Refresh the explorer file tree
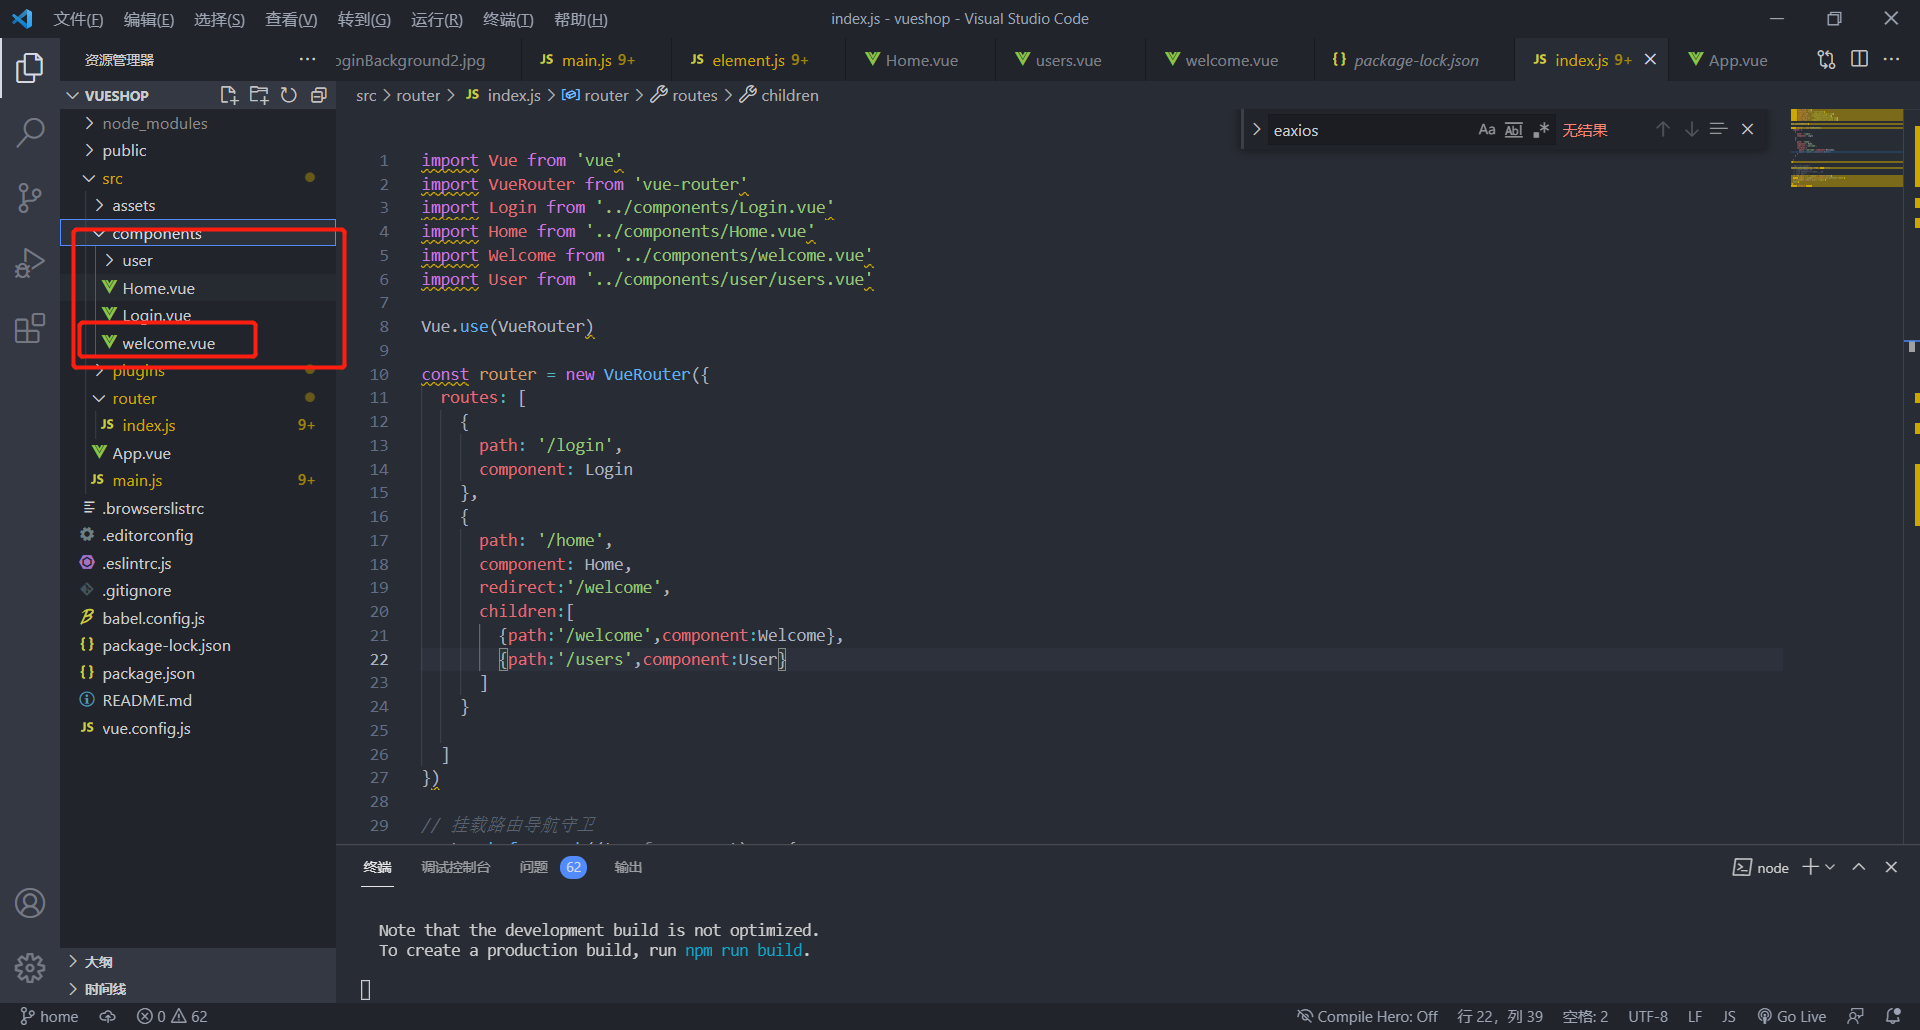Screen dimensions: 1920x1030 point(289,95)
